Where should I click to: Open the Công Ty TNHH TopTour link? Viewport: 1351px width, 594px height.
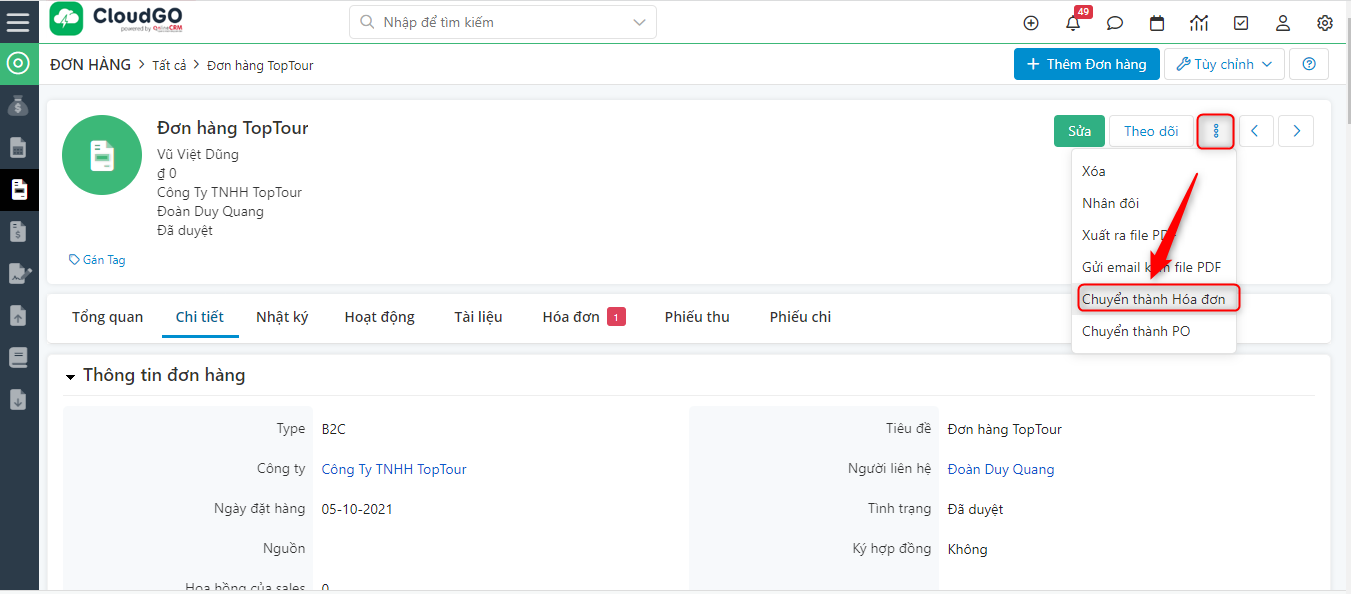(394, 469)
